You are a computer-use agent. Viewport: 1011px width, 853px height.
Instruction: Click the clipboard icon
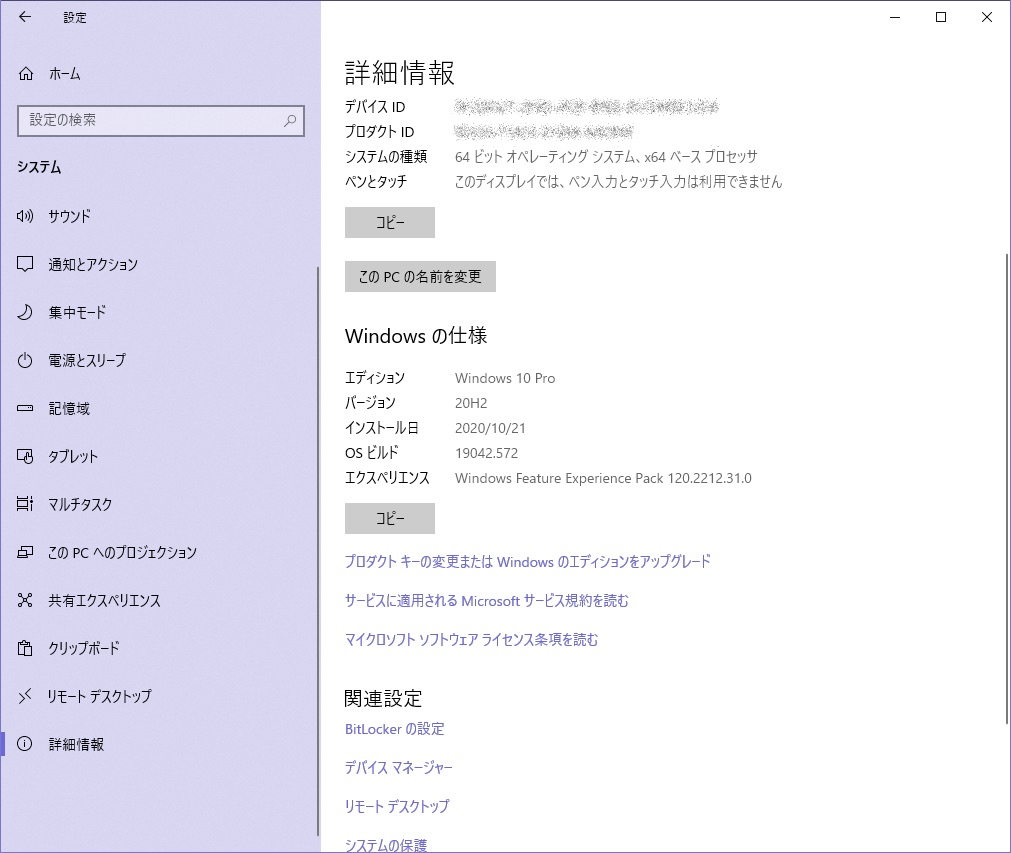coord(25,648)
